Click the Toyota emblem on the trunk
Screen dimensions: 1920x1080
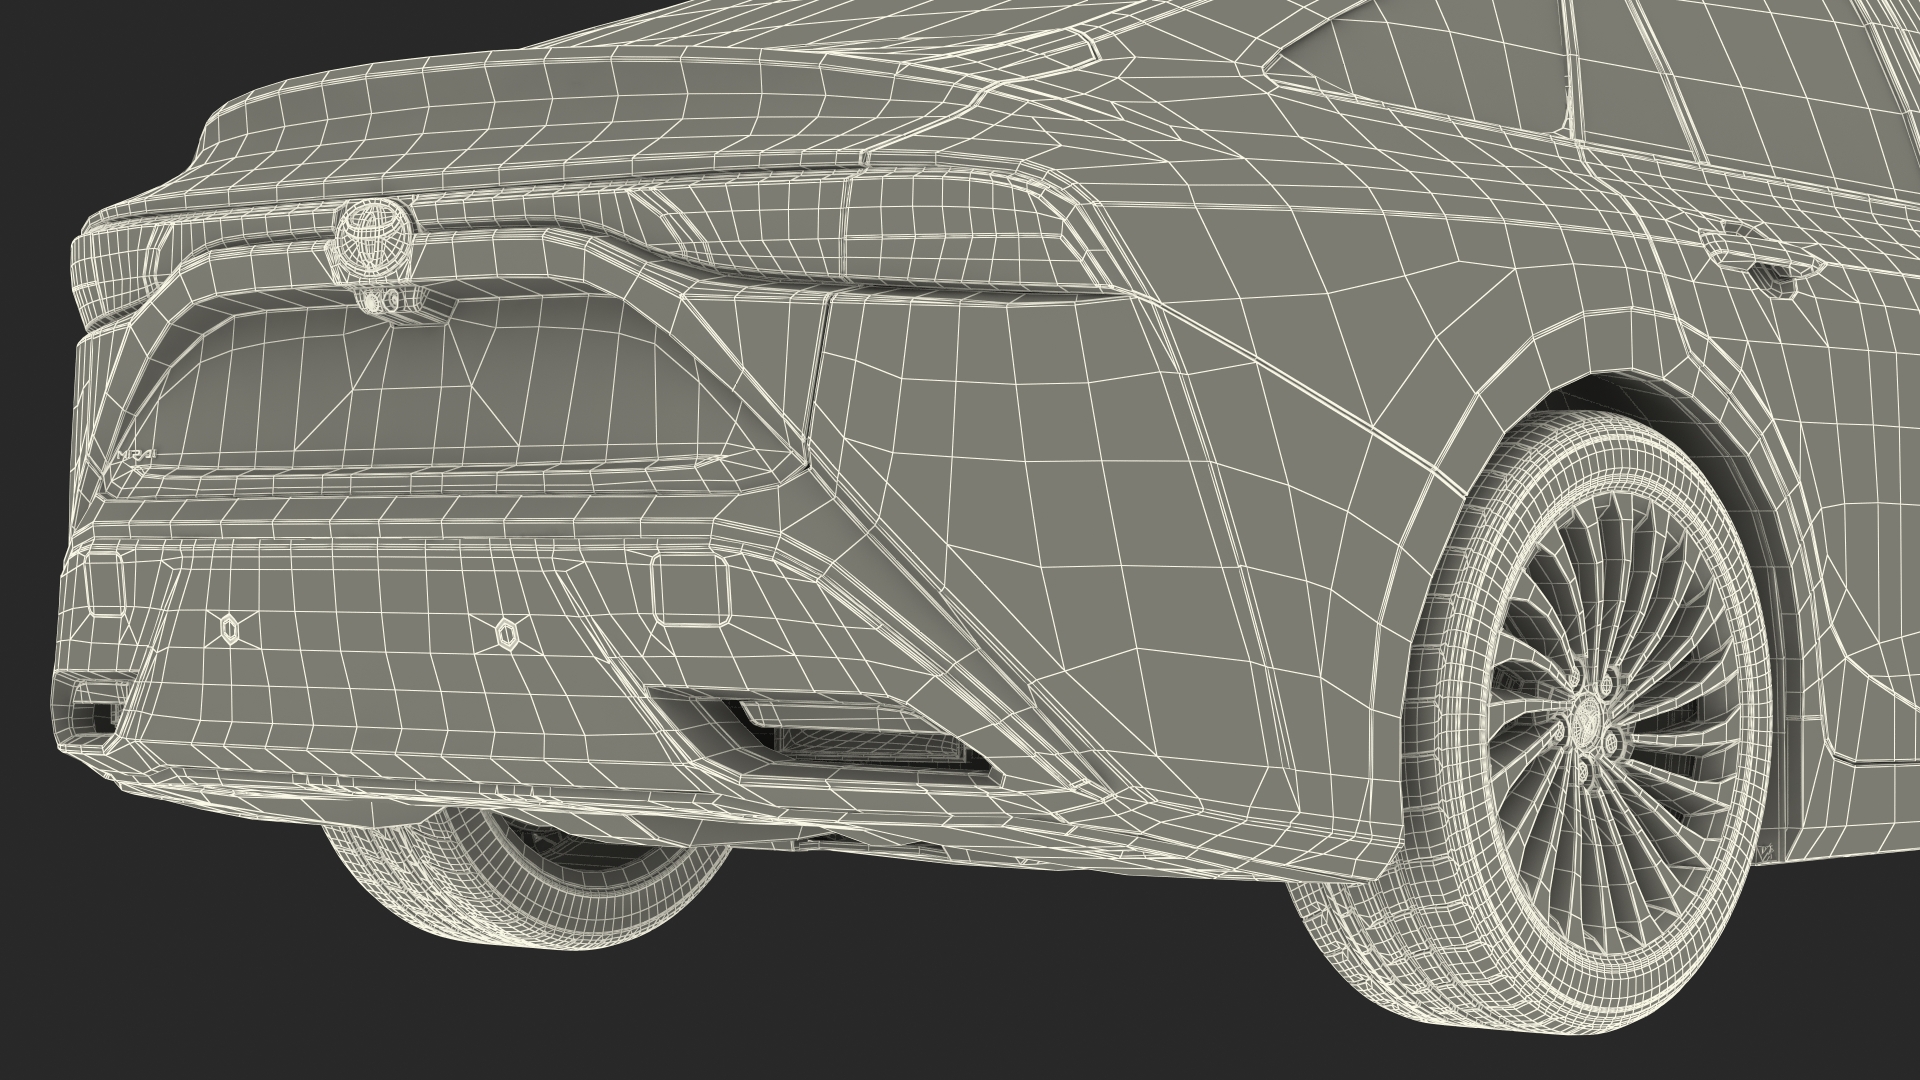(x=372, y=238)
